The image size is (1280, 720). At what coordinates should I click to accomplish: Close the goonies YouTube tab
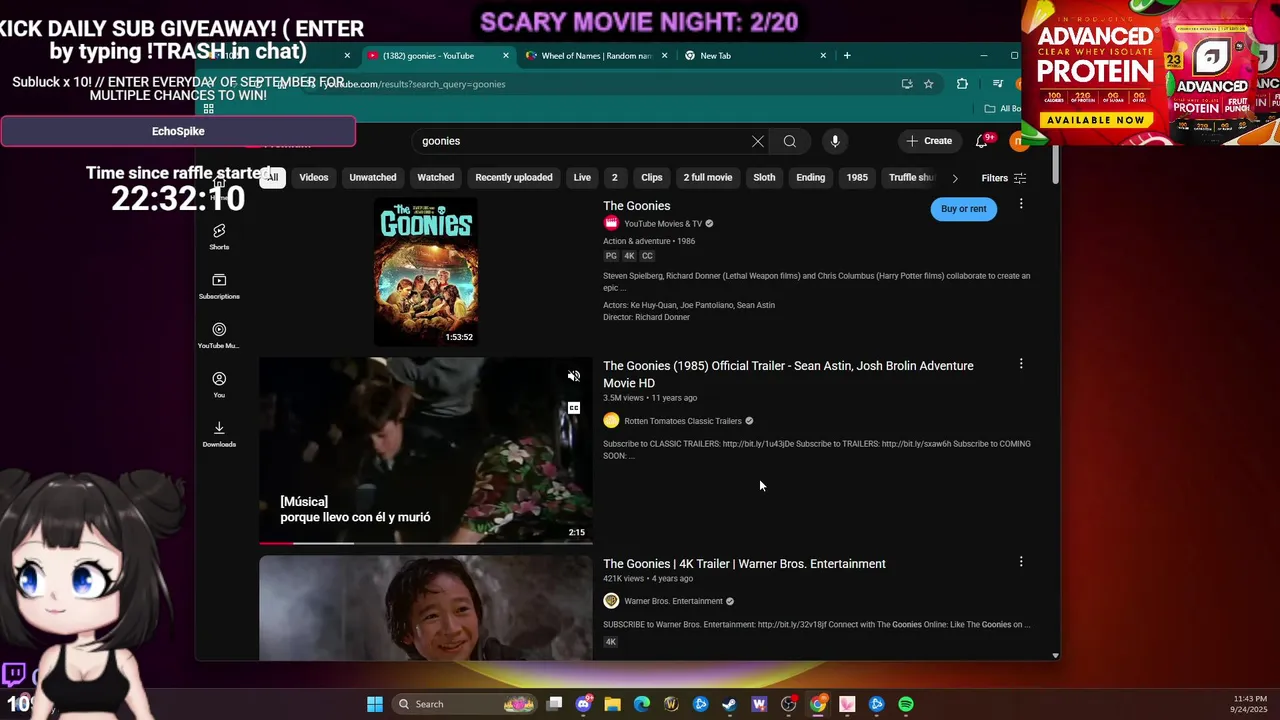tap(506, 56)
